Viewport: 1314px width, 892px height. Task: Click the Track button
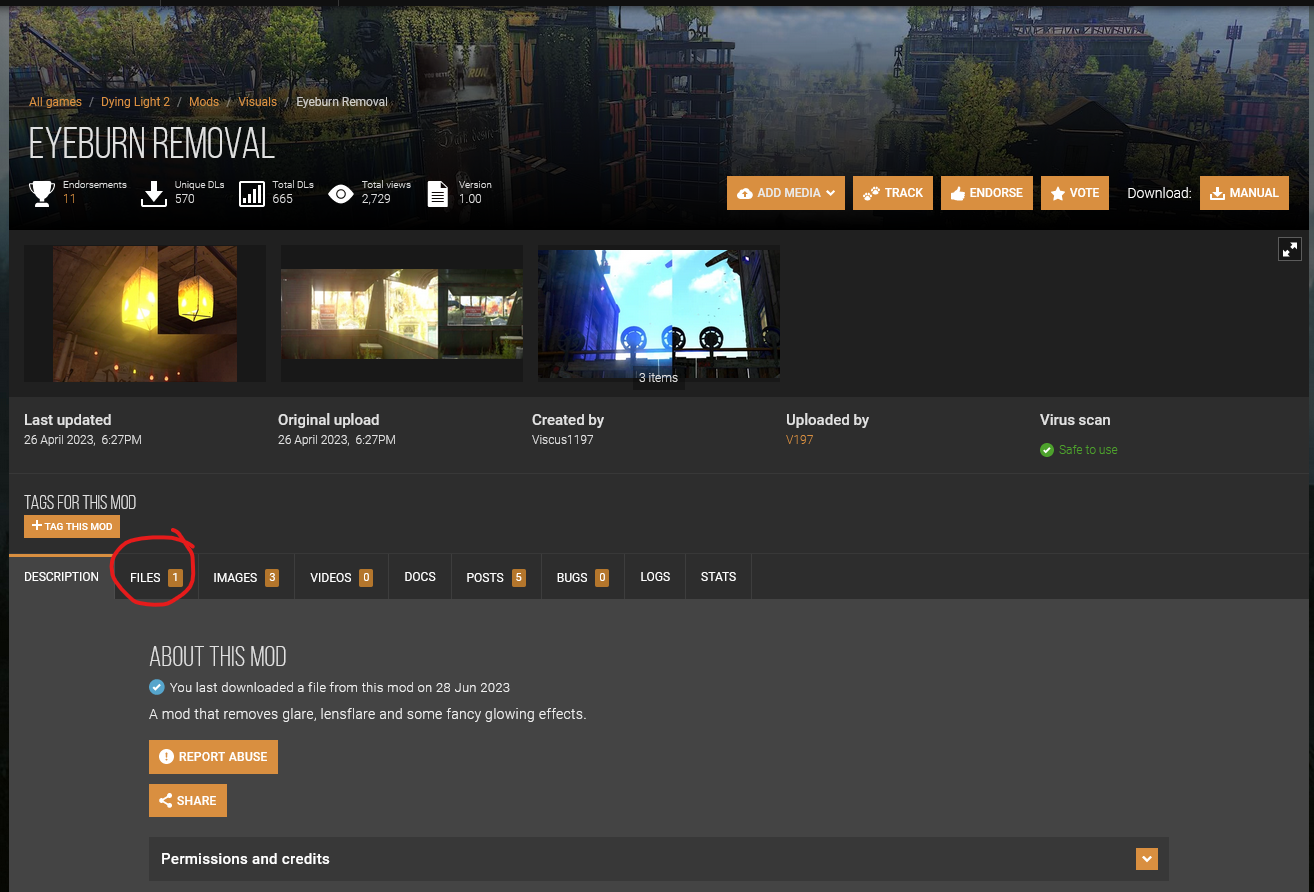pyautogui.click(x=893, y=193)
